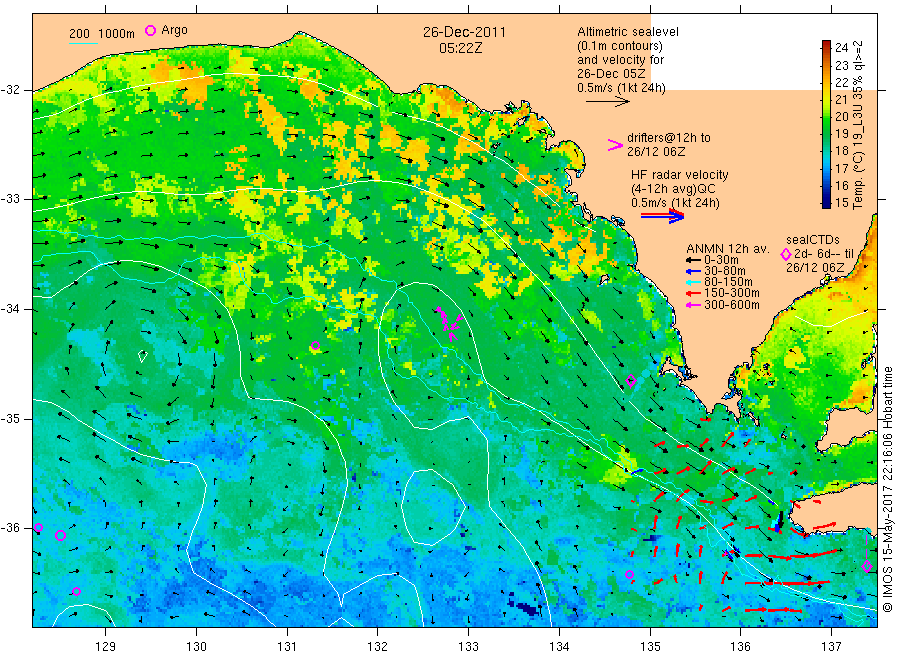Click the latitude axis label -36
The width and height of the screenshot is (900, 660).
(x=10, y=527)
